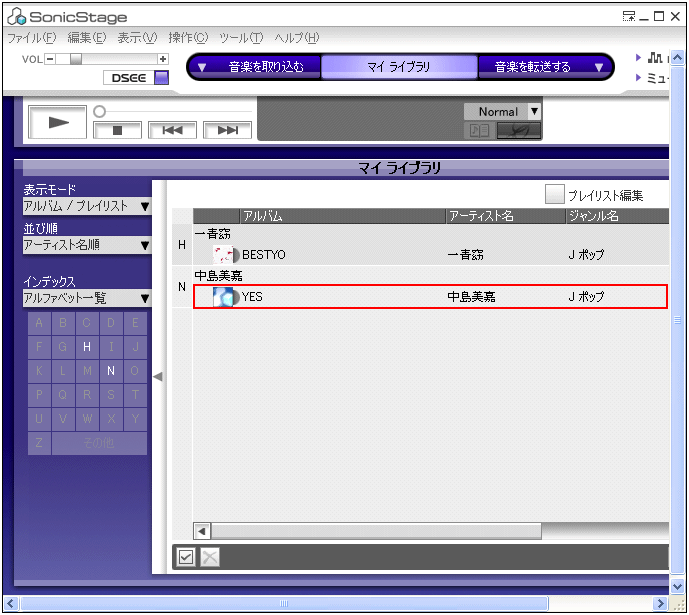Open the 音楽を取り込む import tab

click(266, 67)
